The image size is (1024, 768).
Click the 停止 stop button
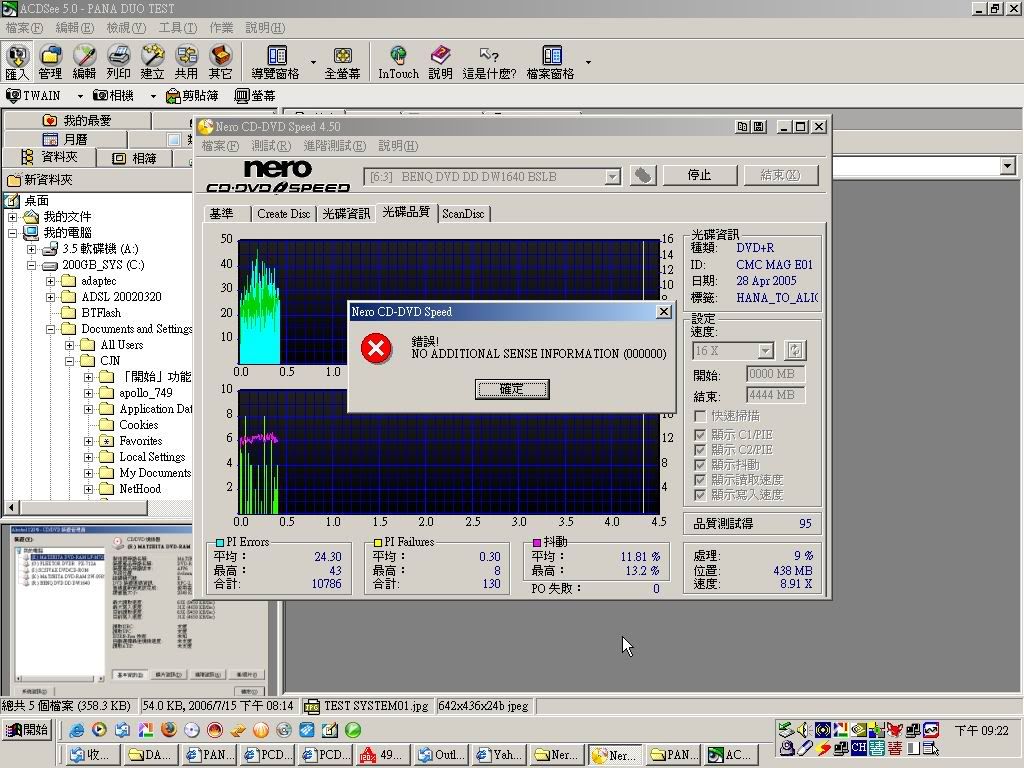pyautogui.click(x=699, y=175)
